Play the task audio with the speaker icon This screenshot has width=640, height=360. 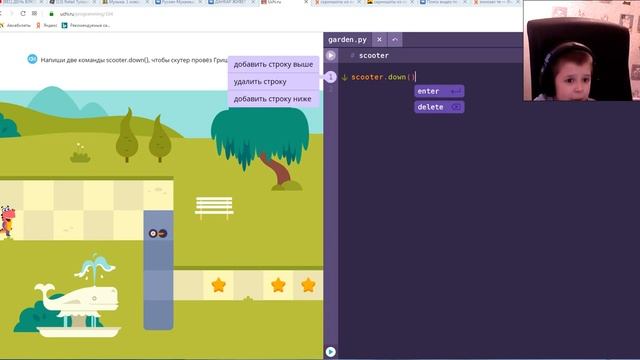(x=32, y=59)
